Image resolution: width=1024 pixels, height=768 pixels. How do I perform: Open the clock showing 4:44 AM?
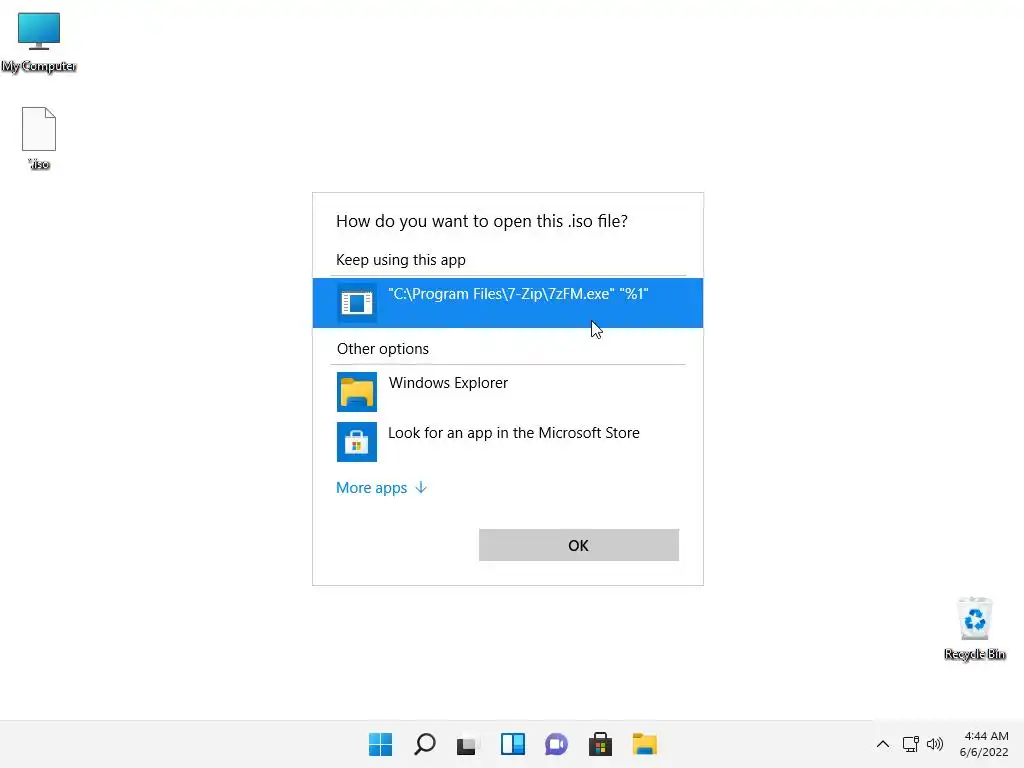984,744
